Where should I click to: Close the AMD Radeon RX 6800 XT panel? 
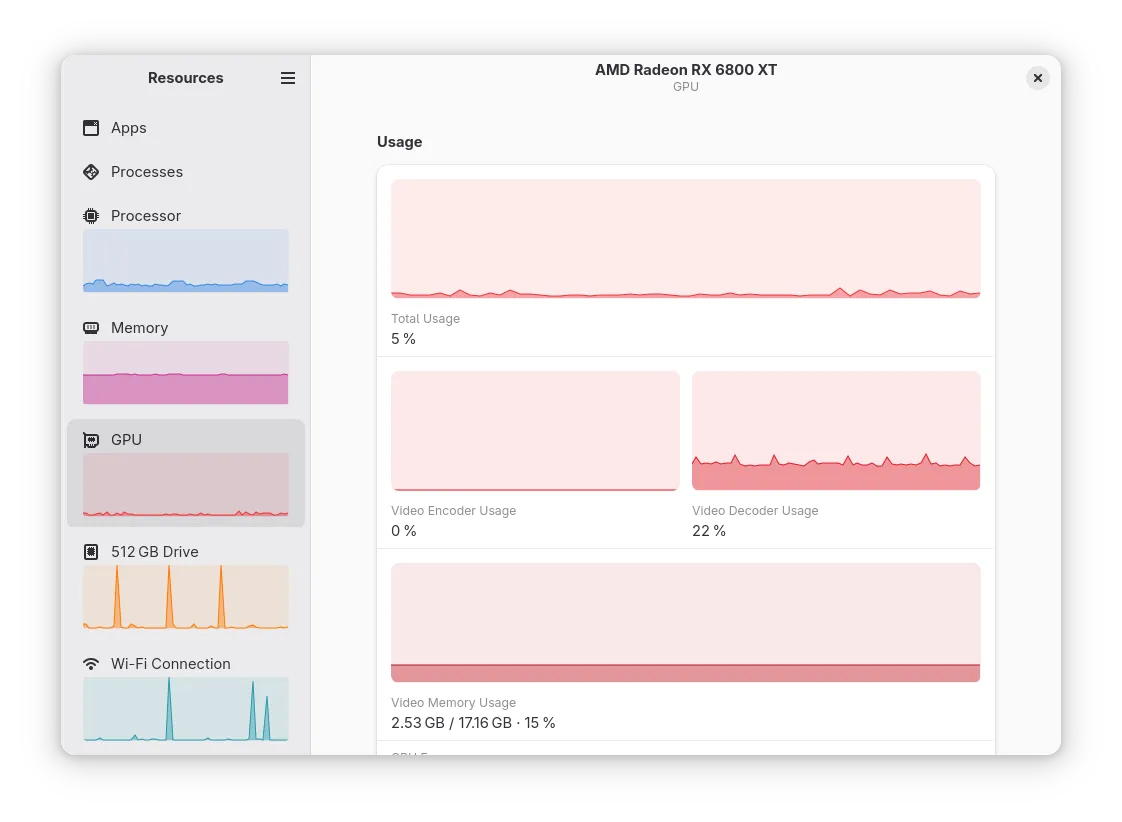(1038, 78)
